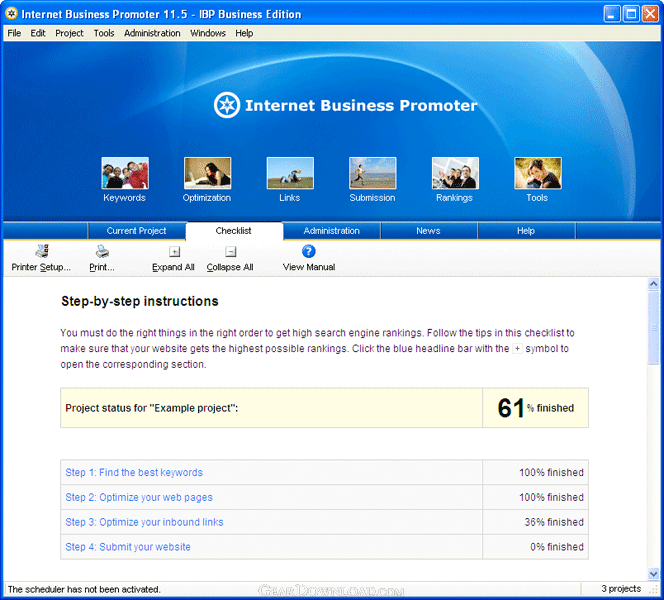664x600 pixels.
Task: Open the Edit menu
Action: (x=38, y=33)
